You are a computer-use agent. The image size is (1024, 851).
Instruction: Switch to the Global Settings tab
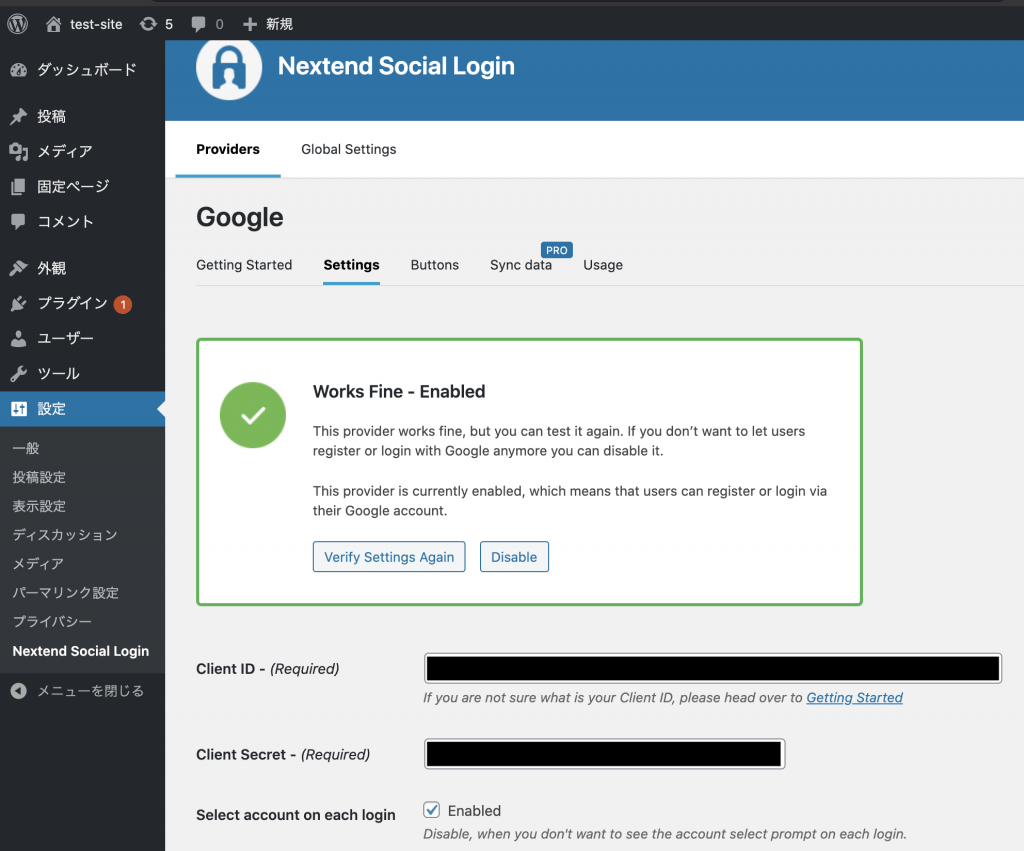[349, 150]
